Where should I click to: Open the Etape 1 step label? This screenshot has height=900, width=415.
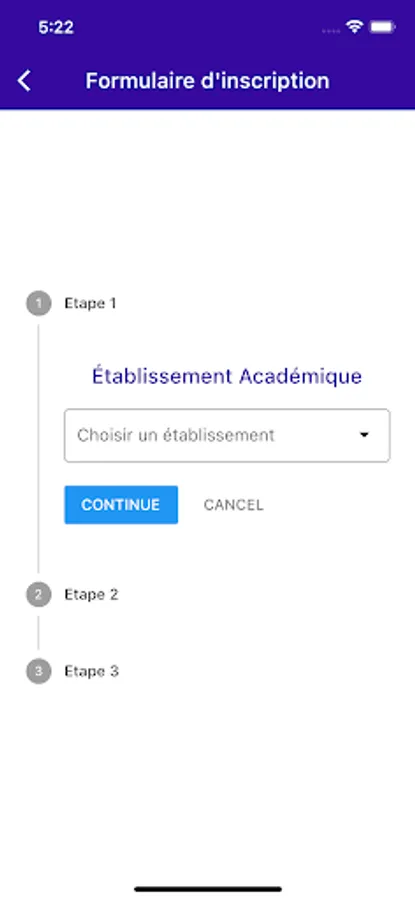pyautogui.click(x=90, y=304)
